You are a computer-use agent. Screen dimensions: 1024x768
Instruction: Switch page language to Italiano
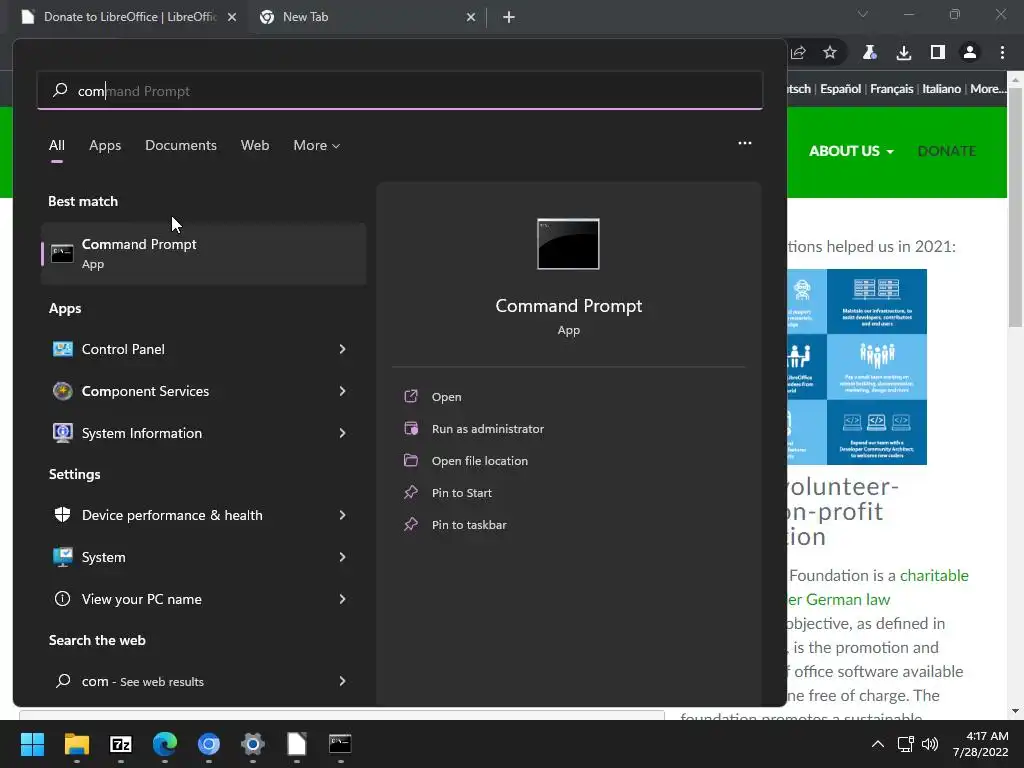point(941,89)
